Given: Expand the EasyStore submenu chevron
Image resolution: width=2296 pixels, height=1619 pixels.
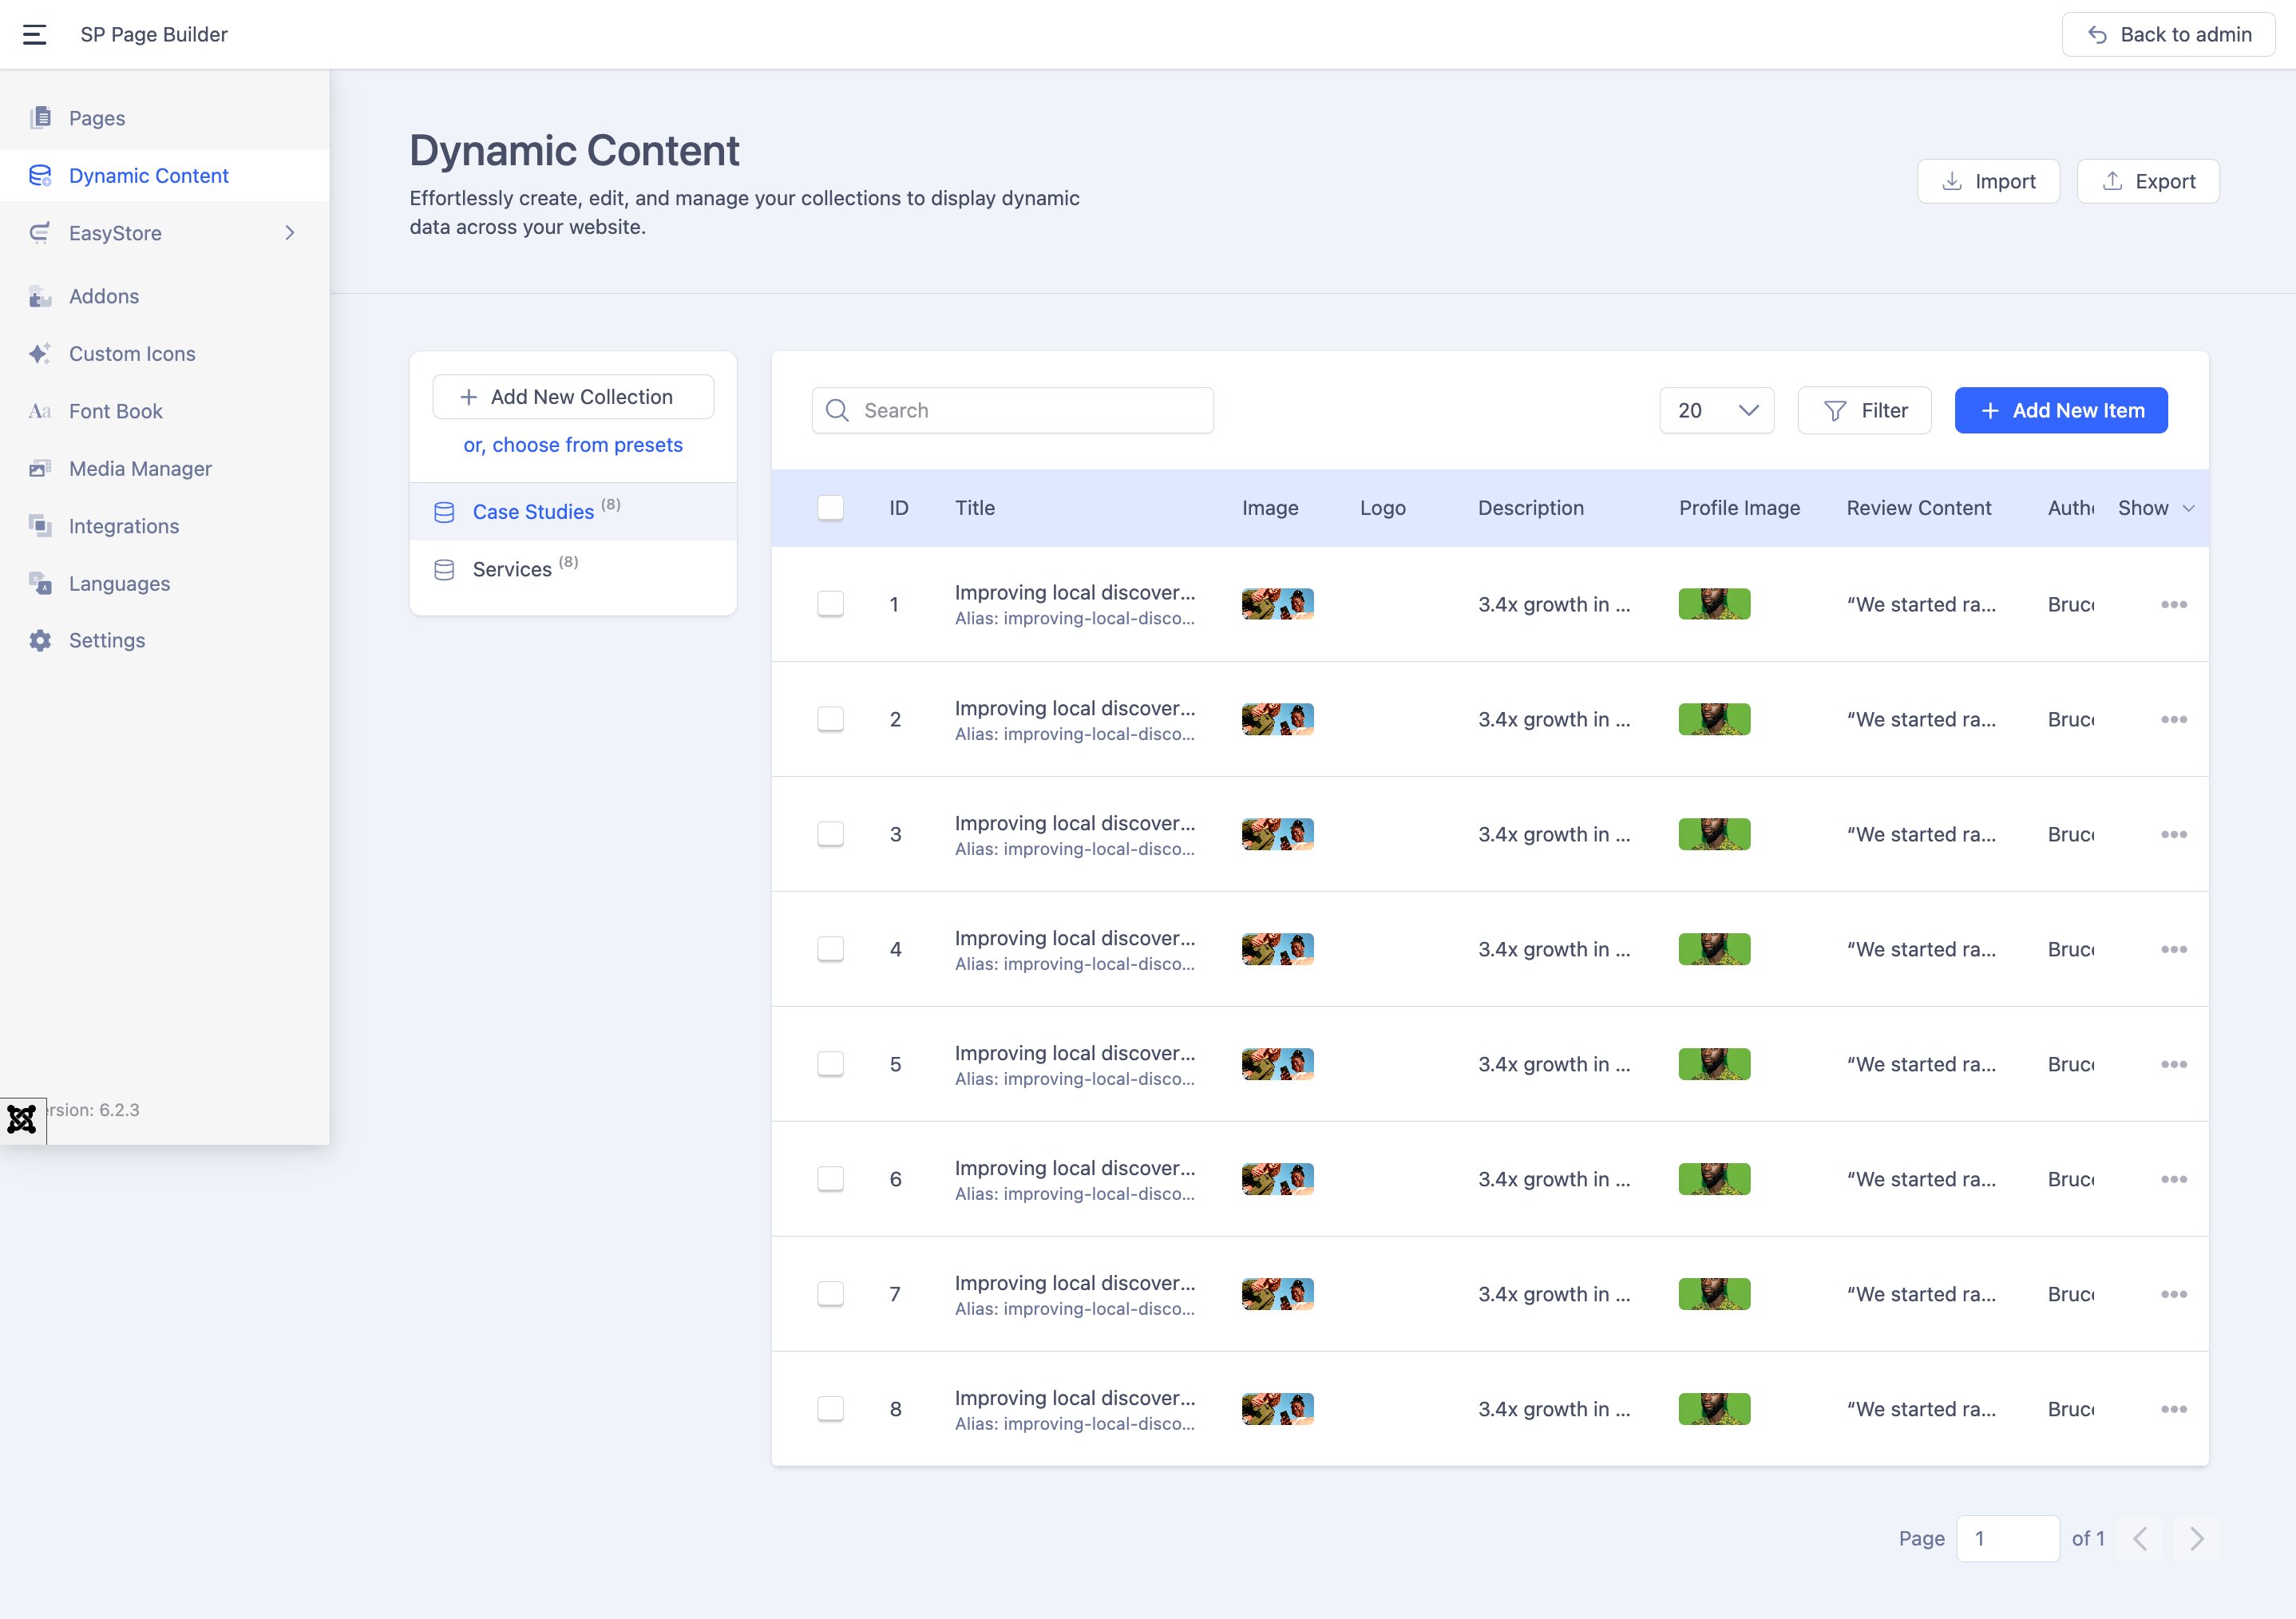Looking at the screenshot, I should (x=290, y=233).
